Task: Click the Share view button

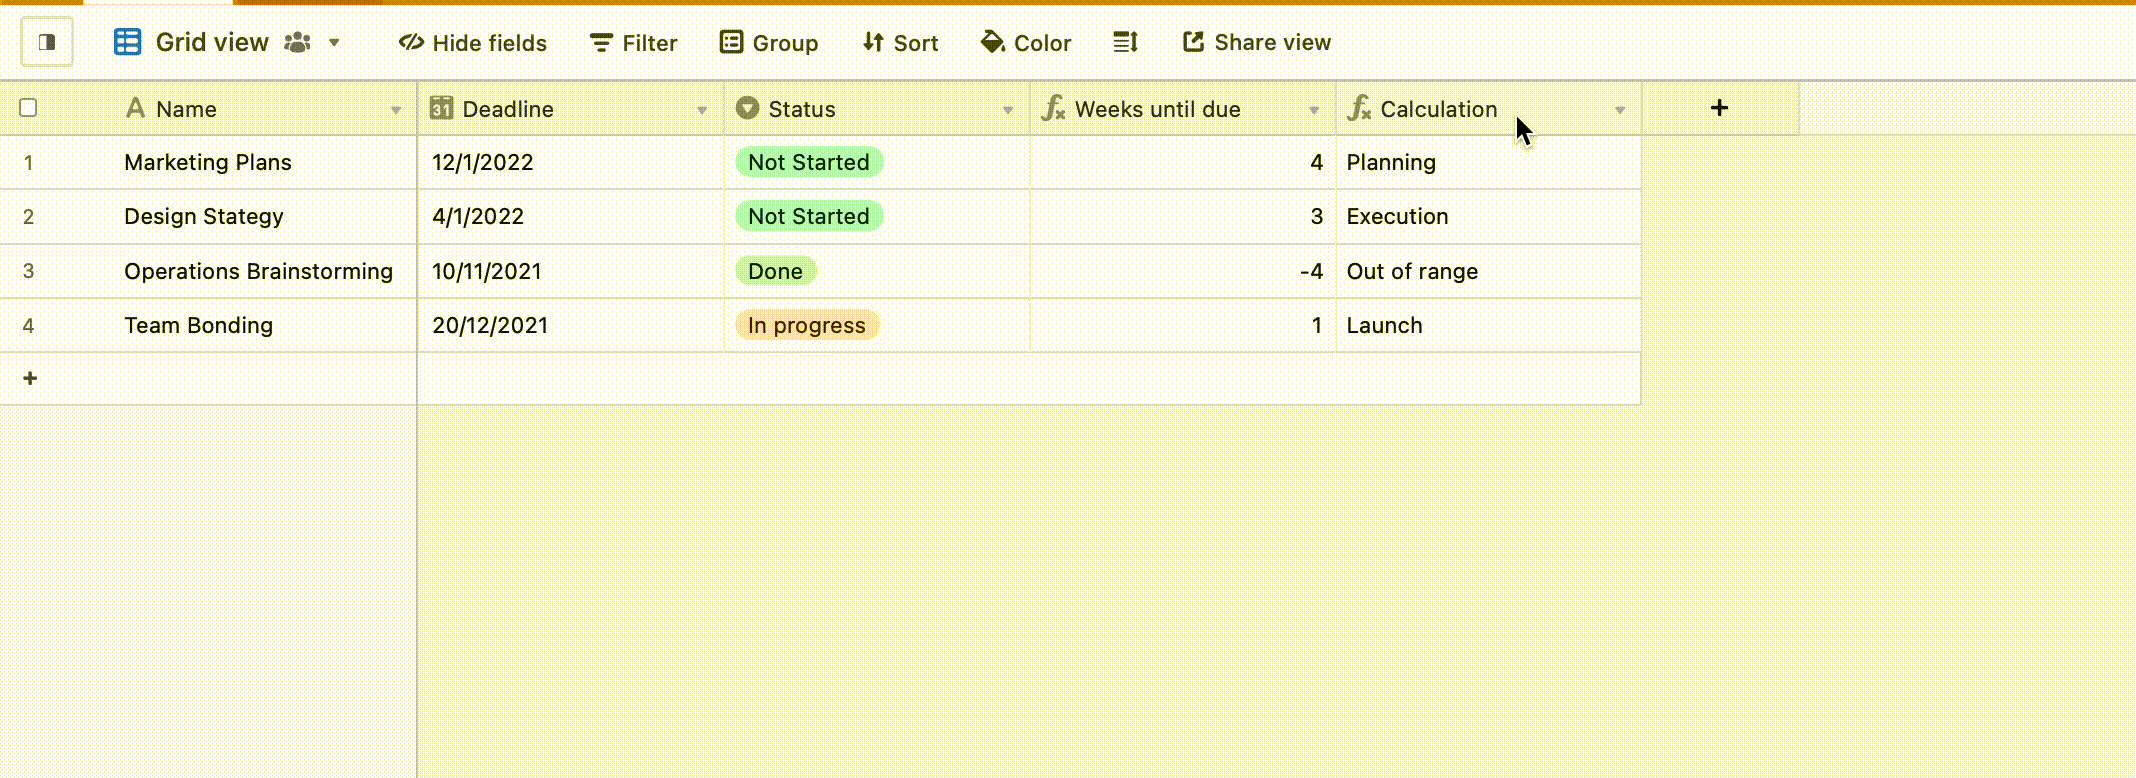Action: pyautogui.click(x=1256, y=42)
